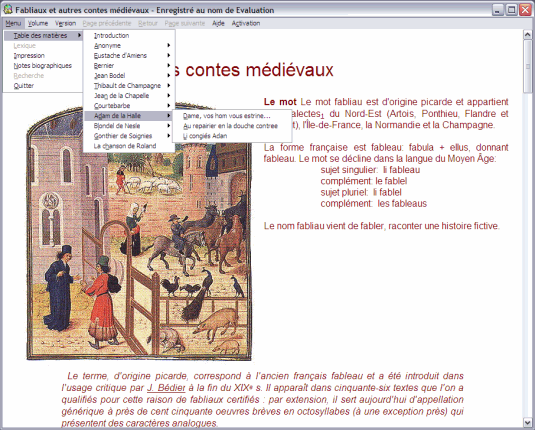Viewport: 535px width, 430px height.
Task: Open 'Au repairier en la douche contree'
Action: (232, 126)
